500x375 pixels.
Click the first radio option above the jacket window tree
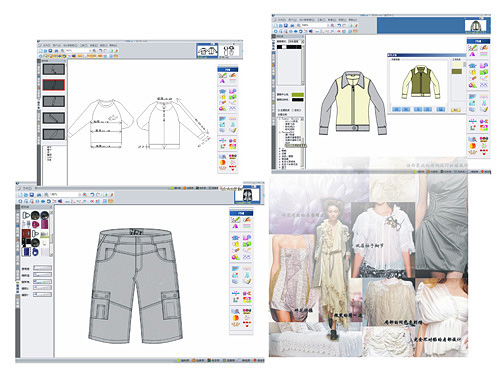click(x=279, y=110)
